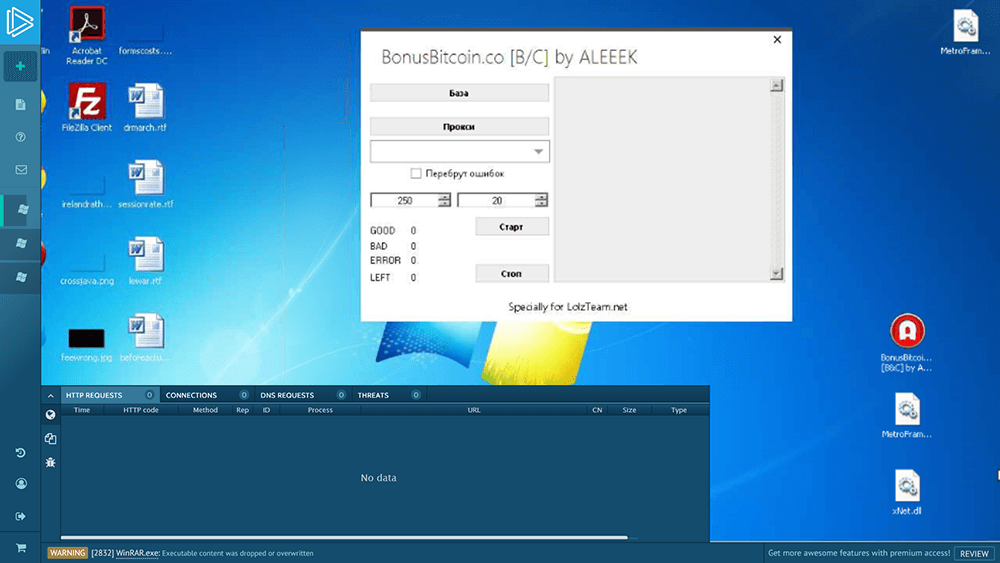
Task: Open the shopping cart icon in sidebar
Action: [20, 548]
